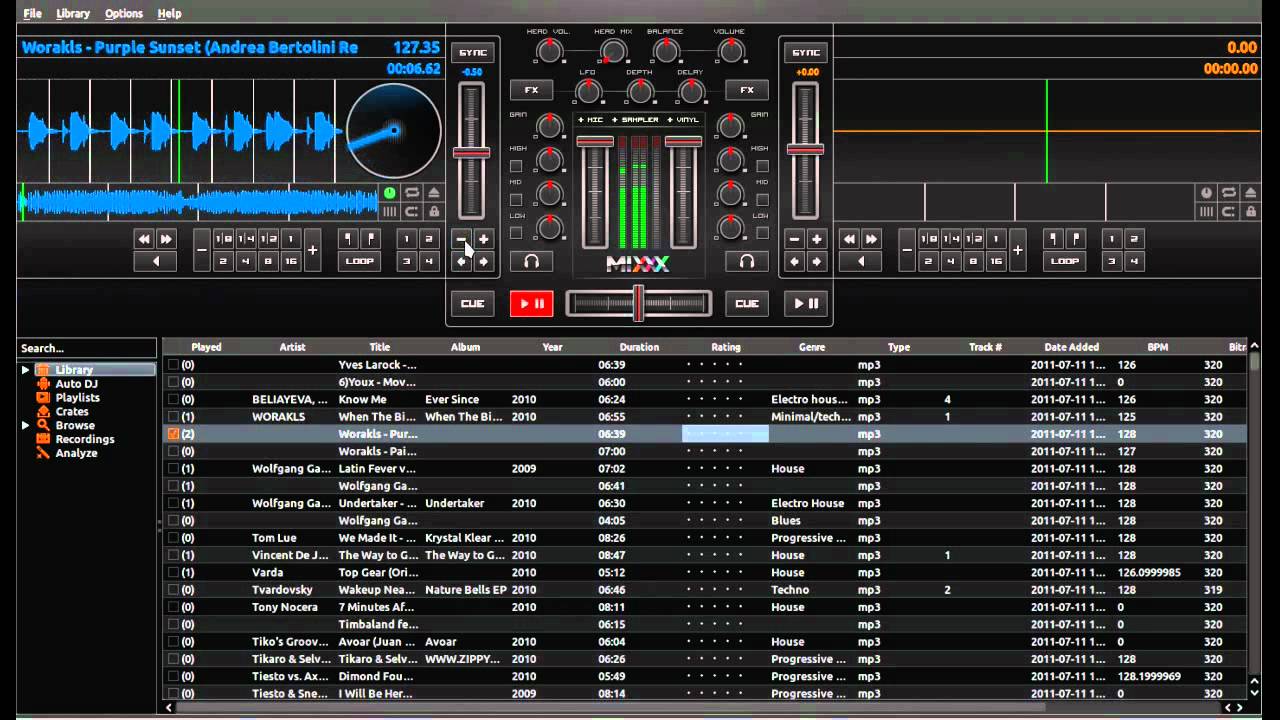Click the right deck eject icon
Screen dimensions: 1280x720
(1250, 193)
